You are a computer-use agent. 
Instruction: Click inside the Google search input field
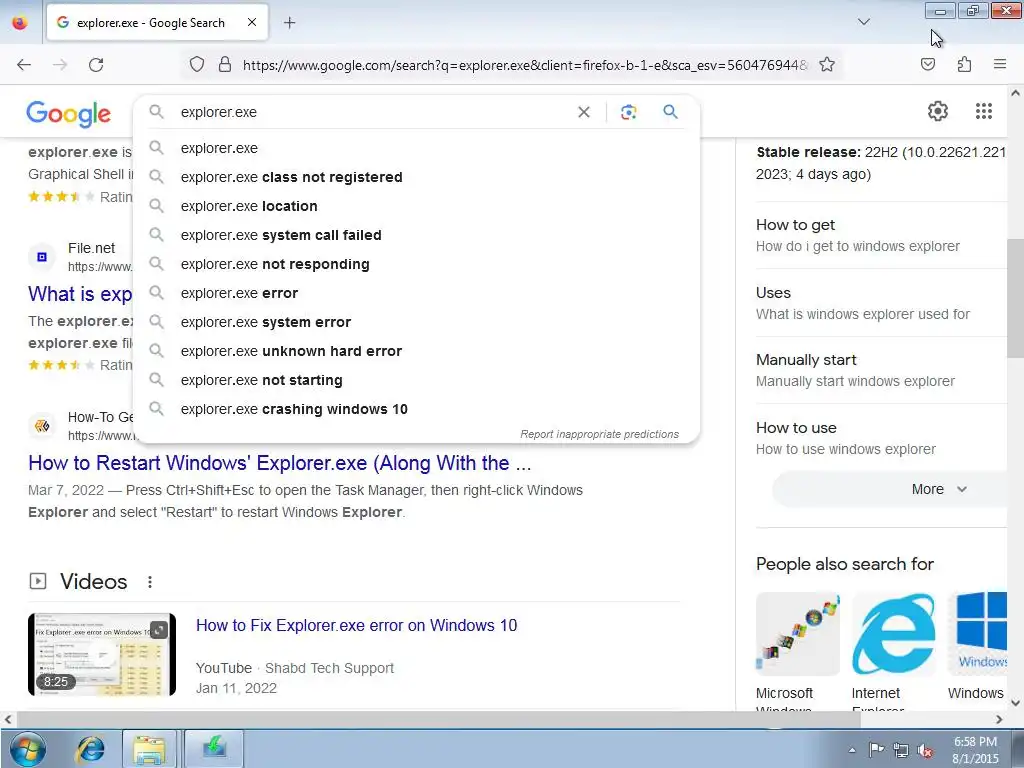click(372, 112)
